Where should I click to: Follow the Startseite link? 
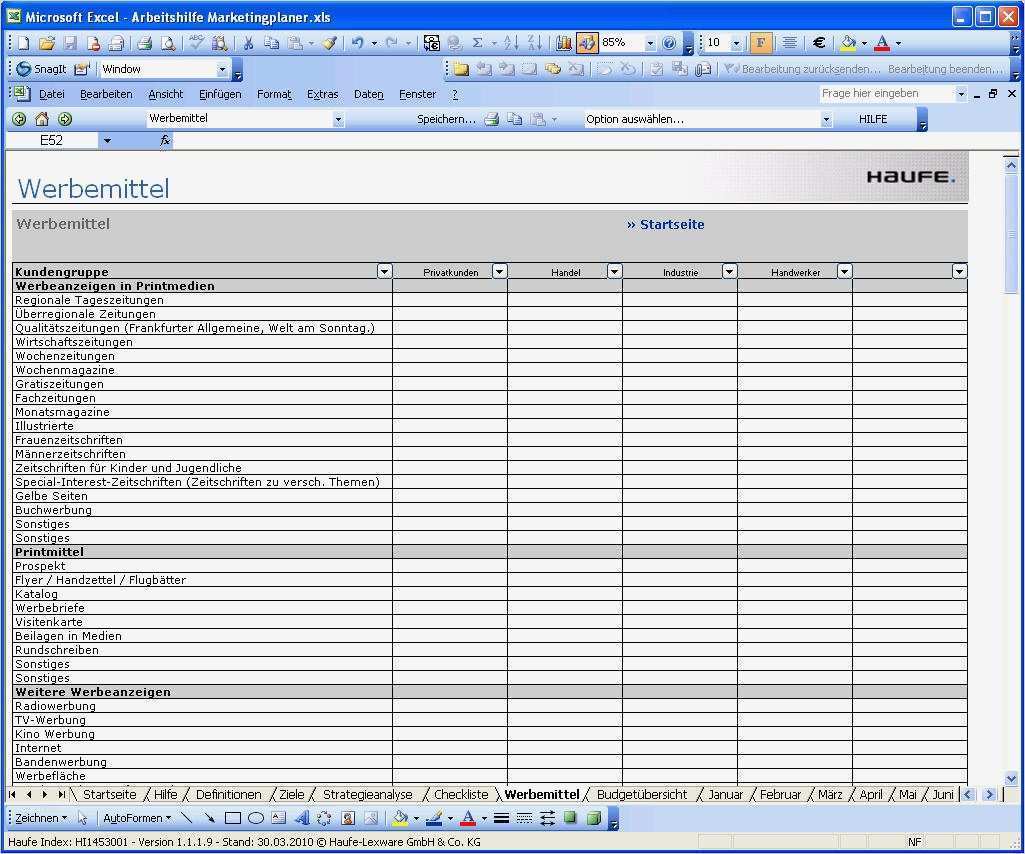point(665,224)
